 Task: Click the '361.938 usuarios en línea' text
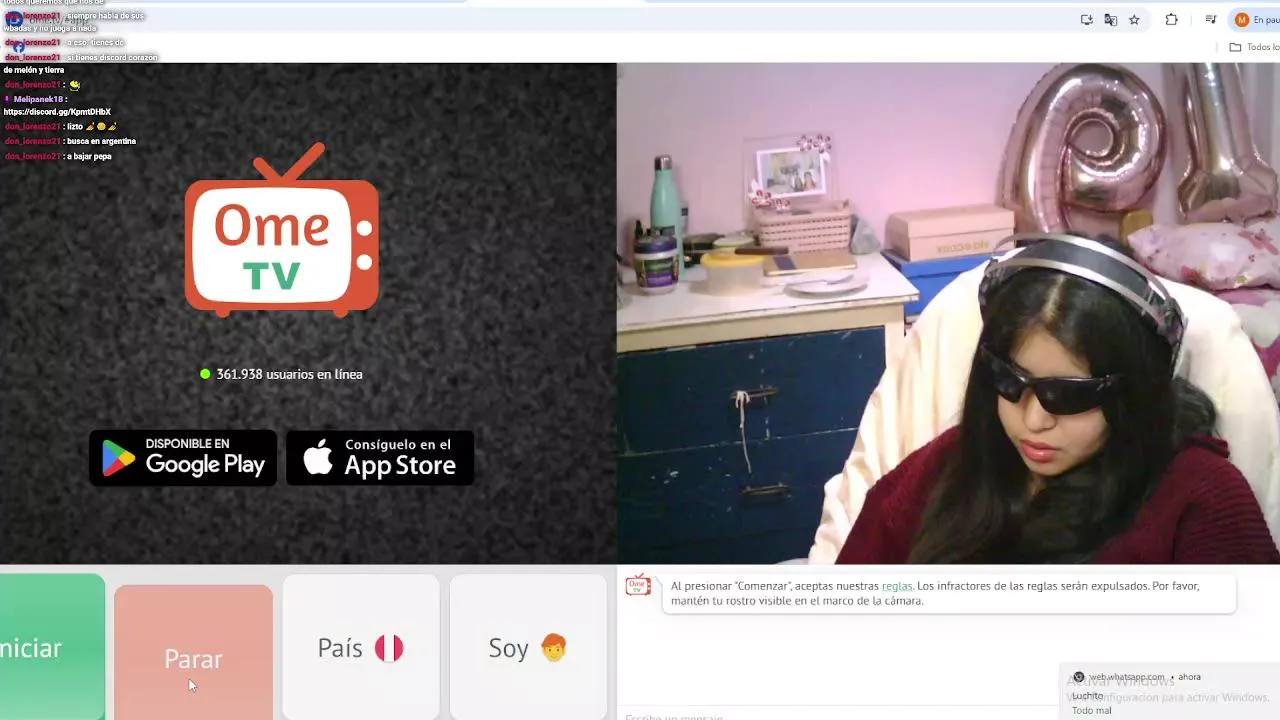click(x=289, y=374)
